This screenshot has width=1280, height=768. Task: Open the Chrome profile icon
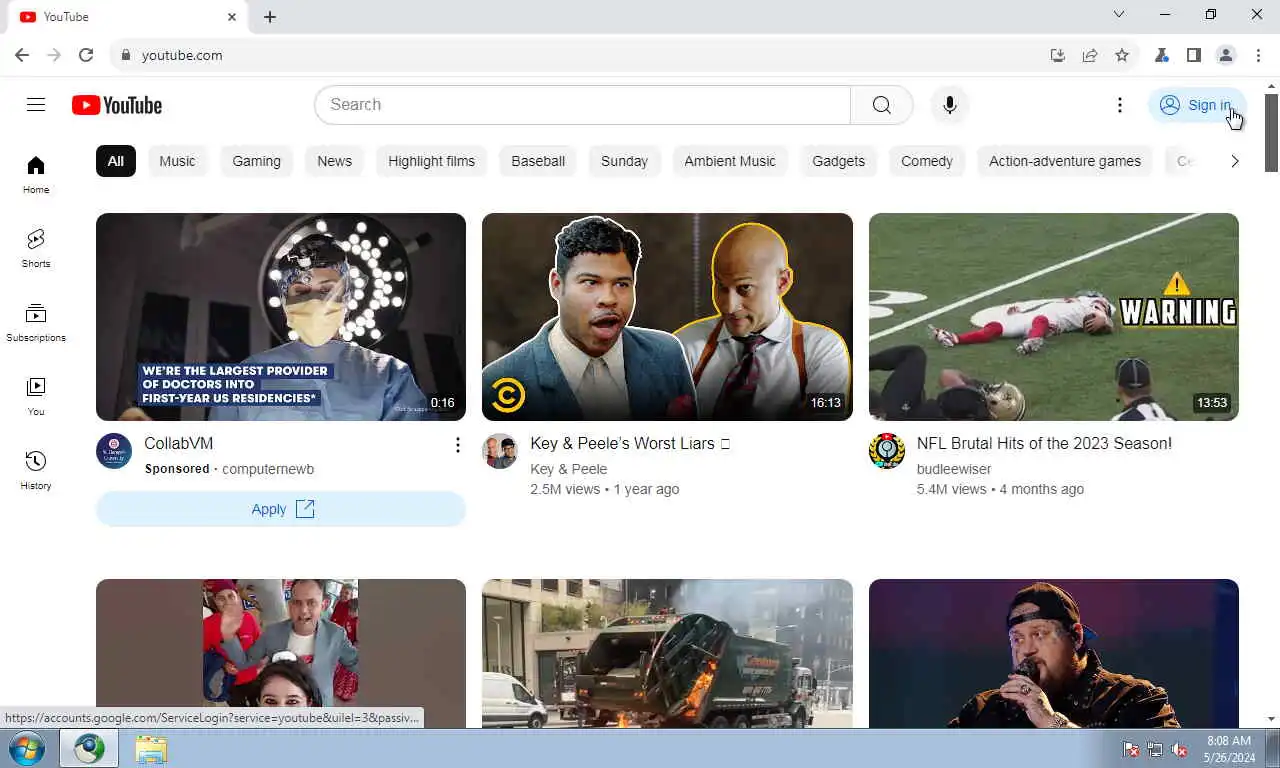pyautogui.click(x=1226, y=55)
